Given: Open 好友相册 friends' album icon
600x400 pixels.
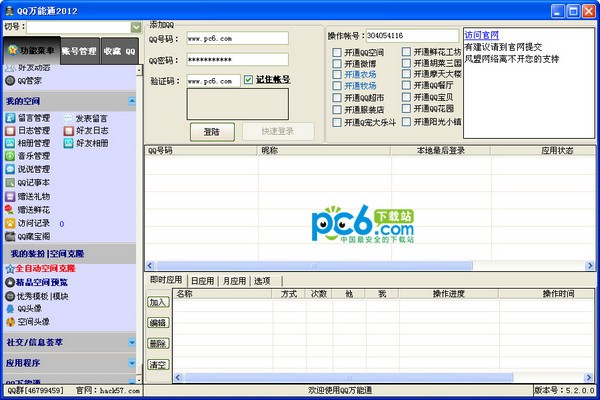Looking at the screenshot, I should pos(68,144).
